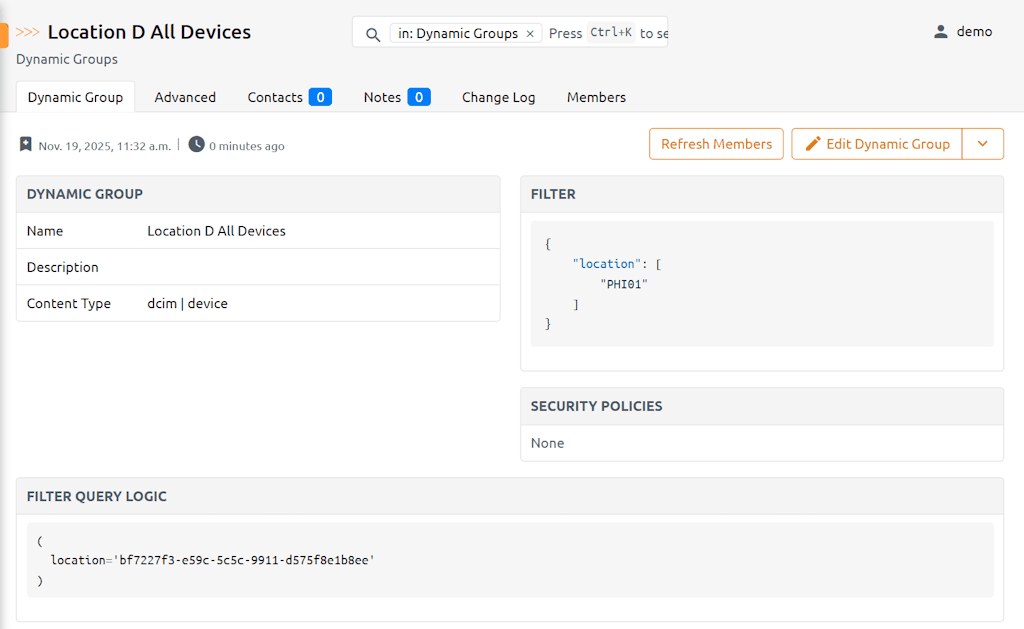Click the Filter JSON code block

coord(761,284)
